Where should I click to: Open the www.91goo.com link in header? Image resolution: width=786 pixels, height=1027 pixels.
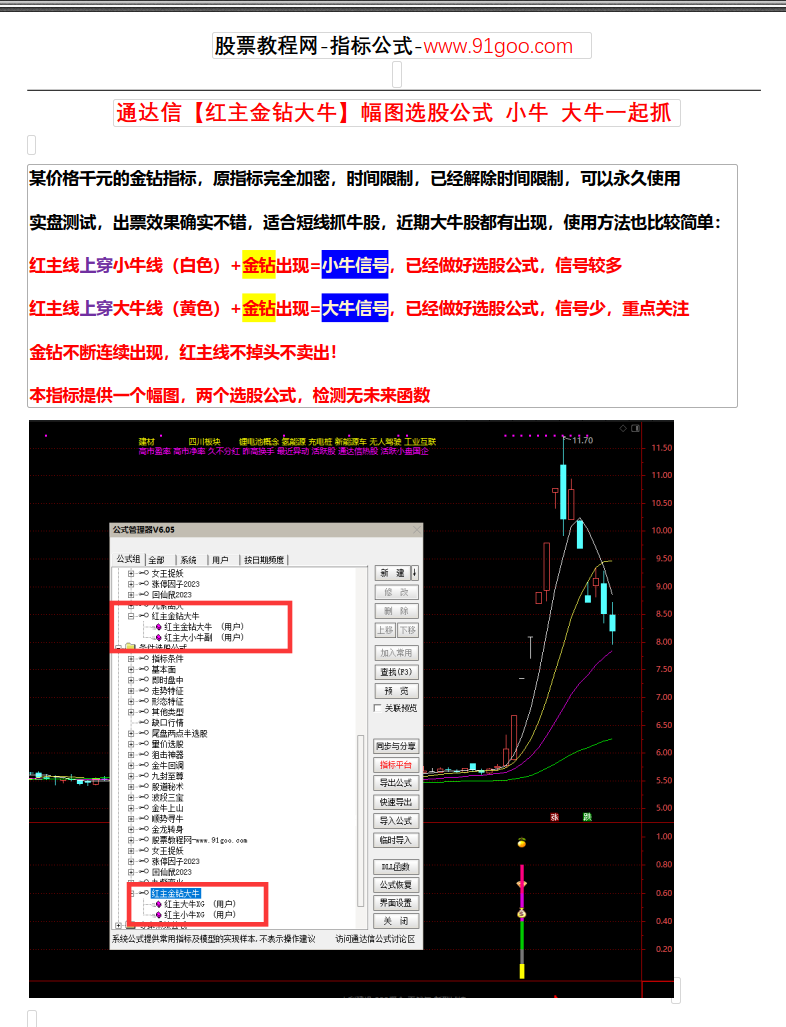[x=498, y=46]
